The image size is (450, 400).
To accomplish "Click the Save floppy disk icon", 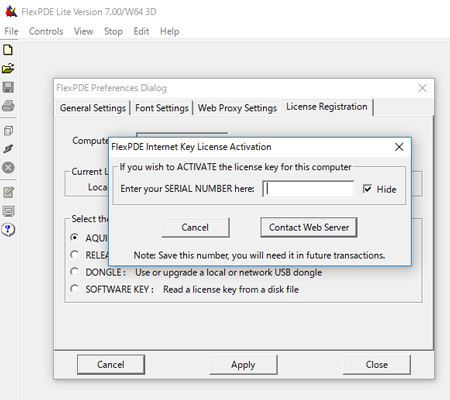I will (8, 87).
